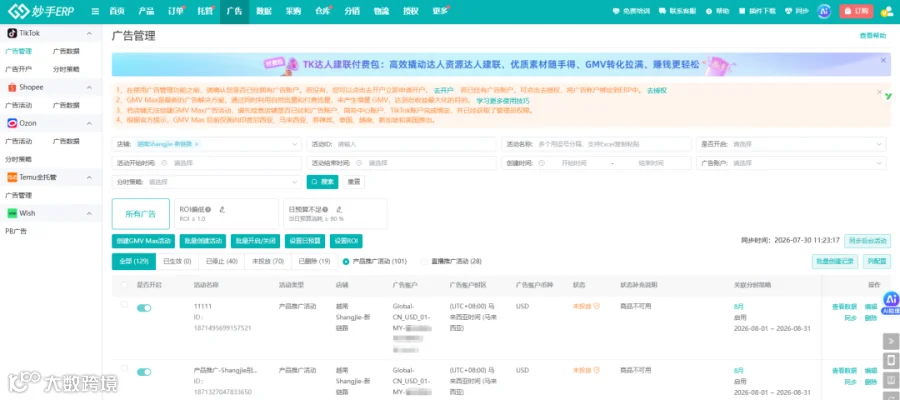The width and height of the screenshot is (900, 400).
Task: Check the checkbox for 产品推广-Shangjie row
Action: pyautogui.click(x=125, y=368)
